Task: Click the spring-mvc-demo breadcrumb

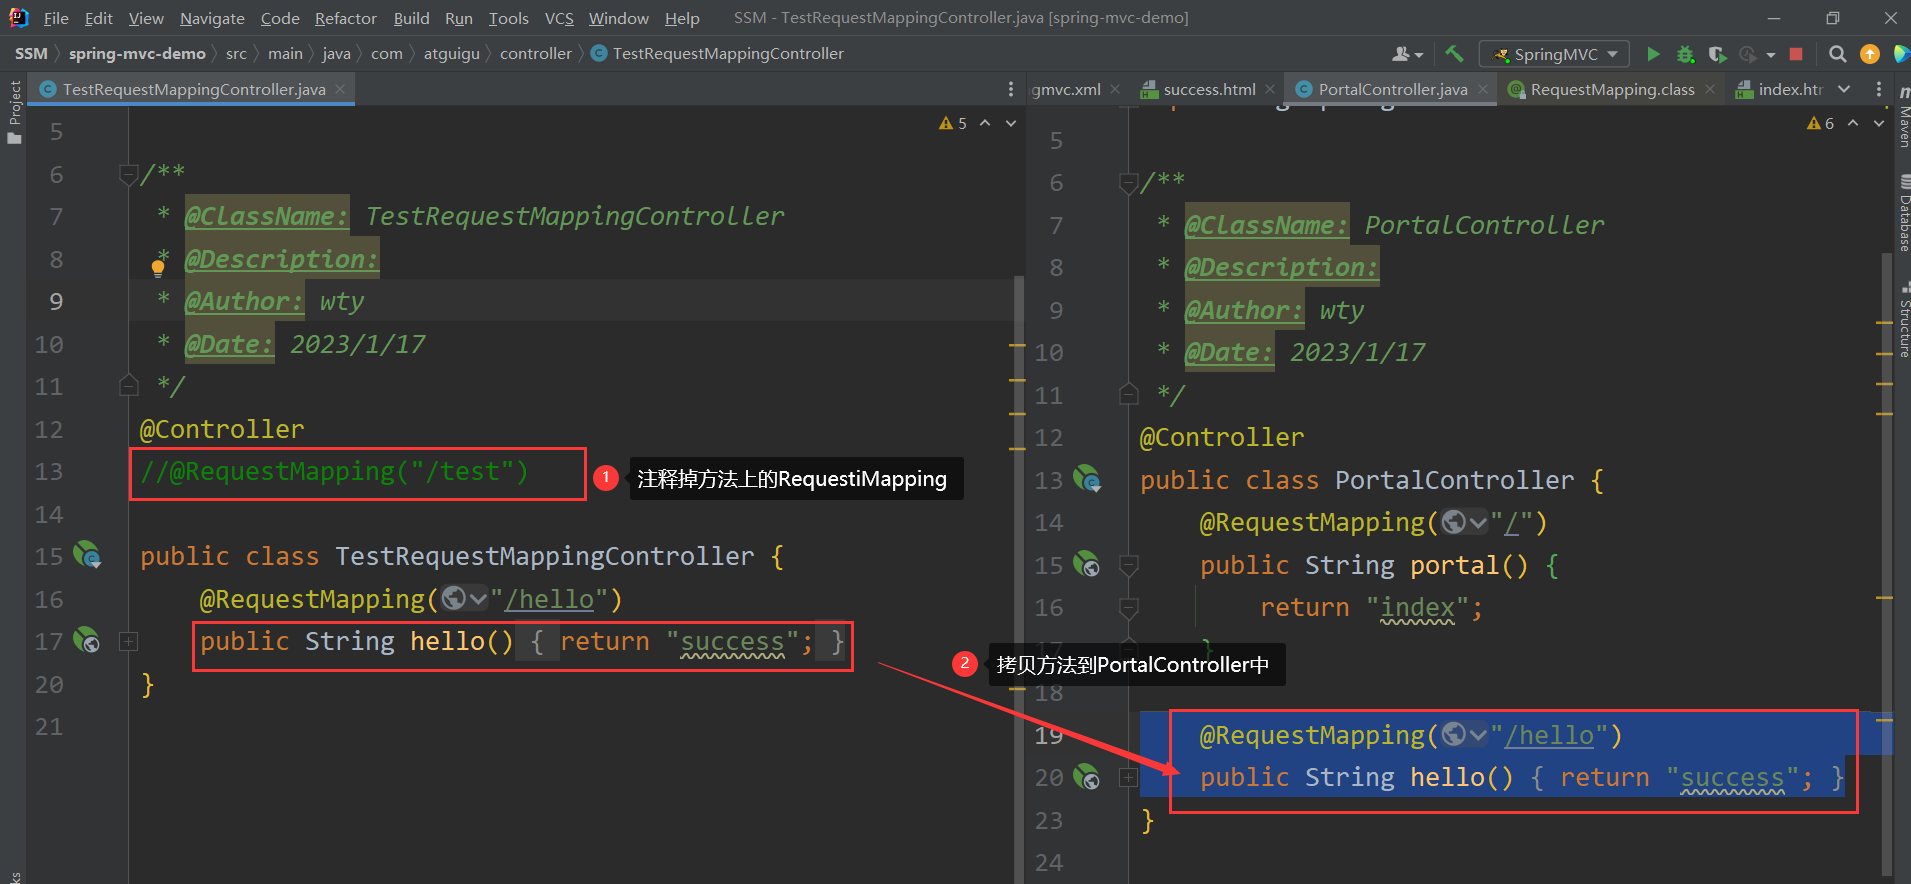Action: pyautogui.click(x=137, y=53)
